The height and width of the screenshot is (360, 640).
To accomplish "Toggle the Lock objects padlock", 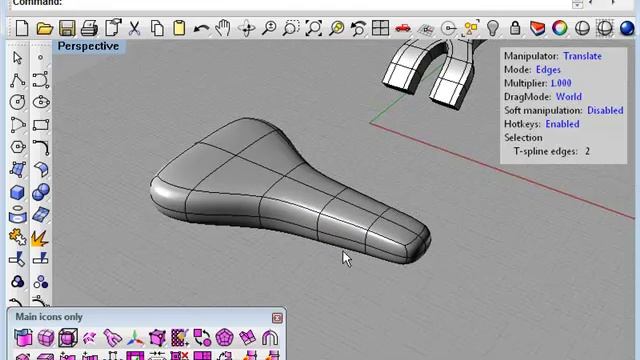I will [515, 29].
